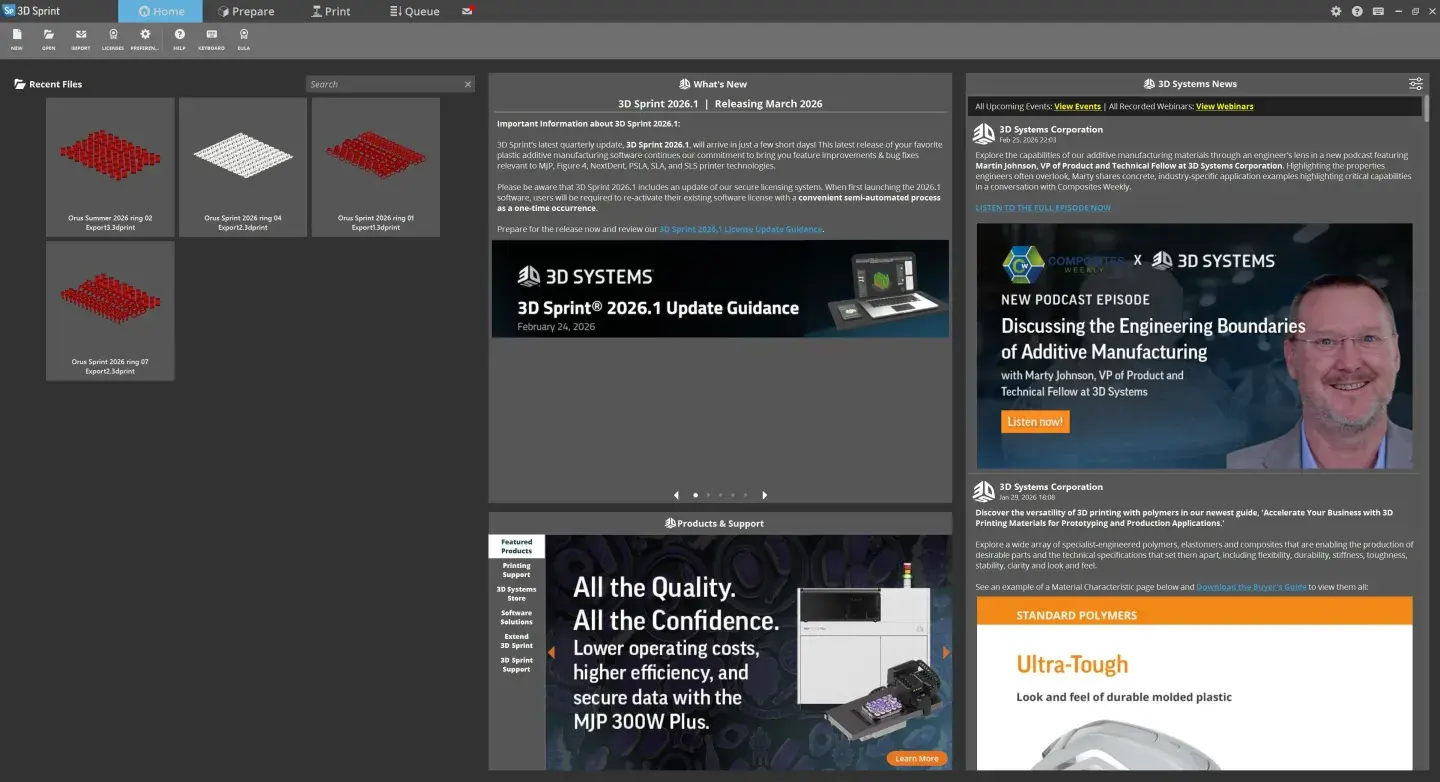The image size is (1440, 782).
Task: Click Download the Buyer's Guide link
Action: click(x=1251, y=587)
